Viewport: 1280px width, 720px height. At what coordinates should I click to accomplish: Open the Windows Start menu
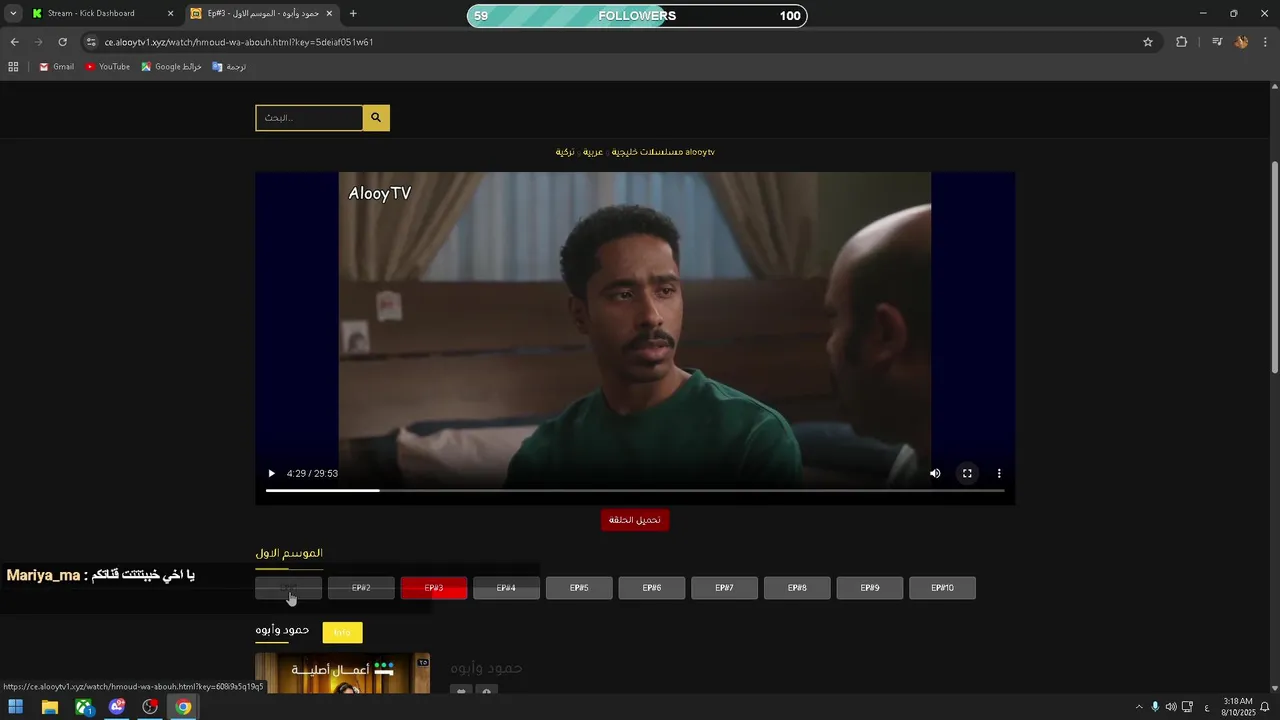point(16,707)
